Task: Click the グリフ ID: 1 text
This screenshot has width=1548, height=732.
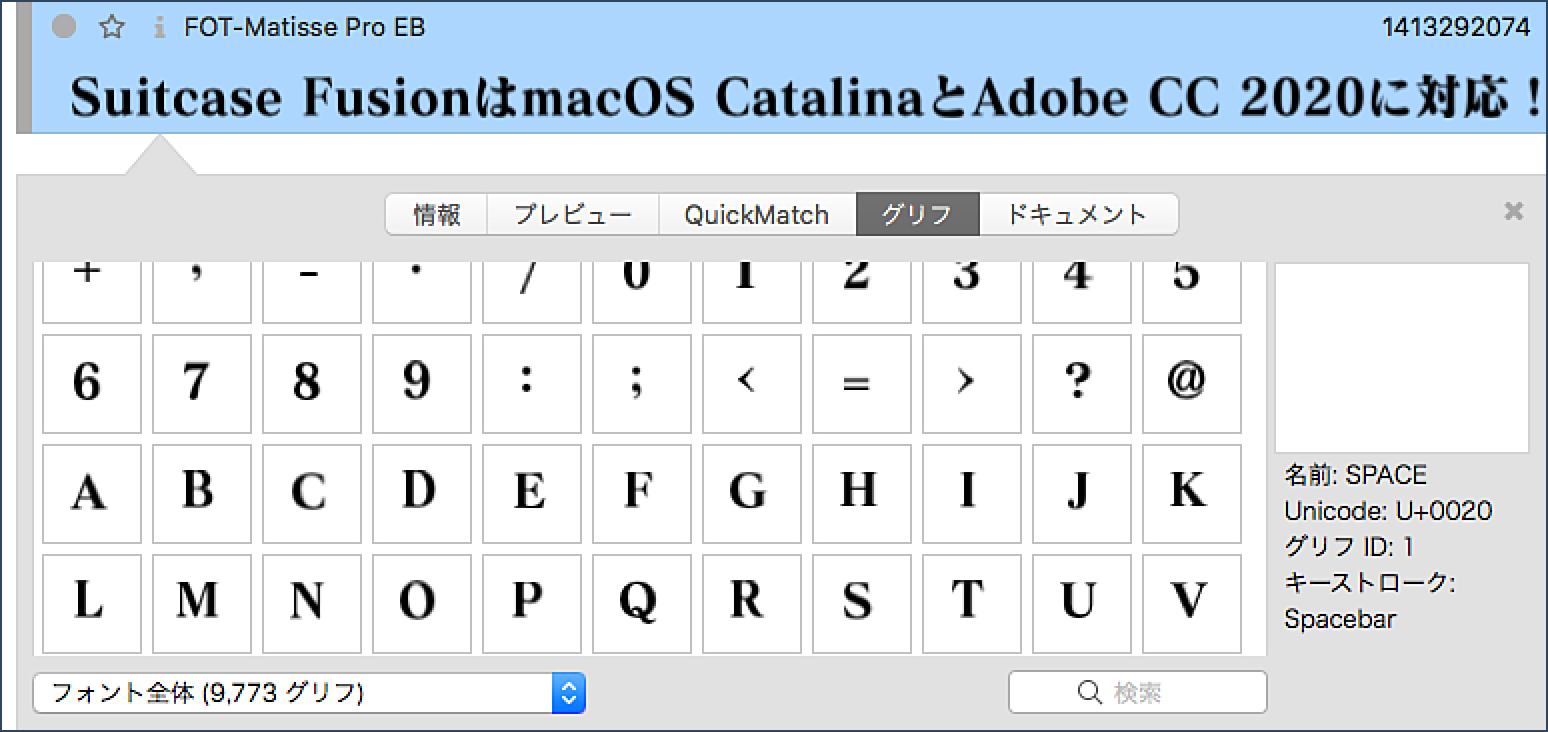Action: (1348, 547)
